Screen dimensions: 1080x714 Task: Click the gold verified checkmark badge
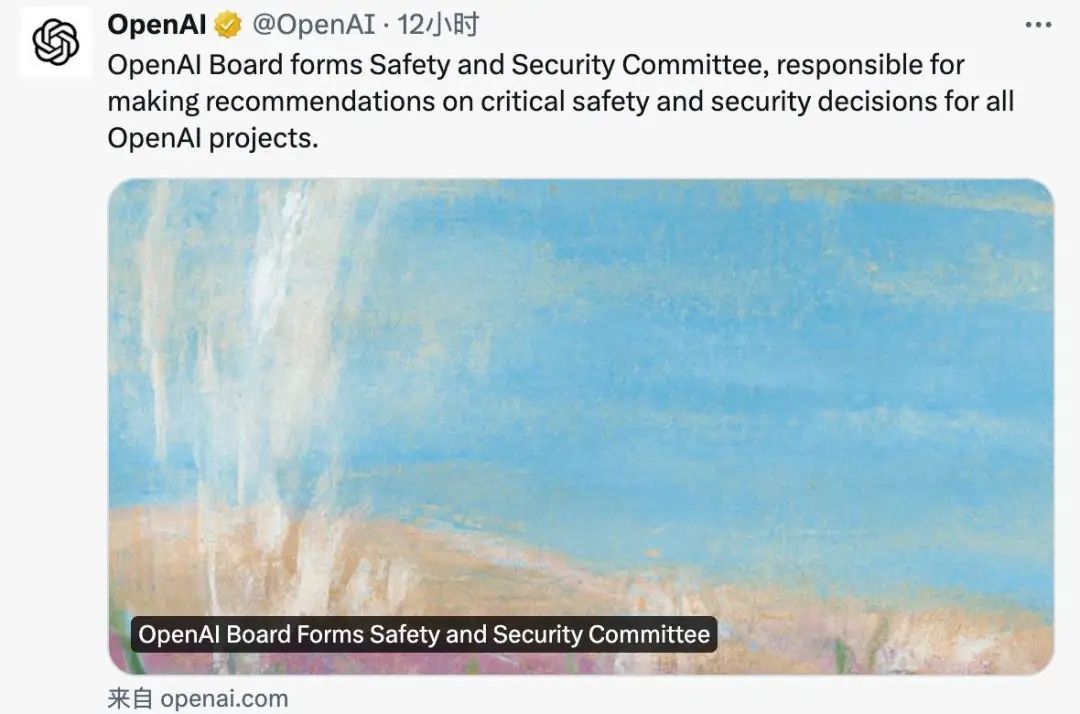(x=228, y=25)
